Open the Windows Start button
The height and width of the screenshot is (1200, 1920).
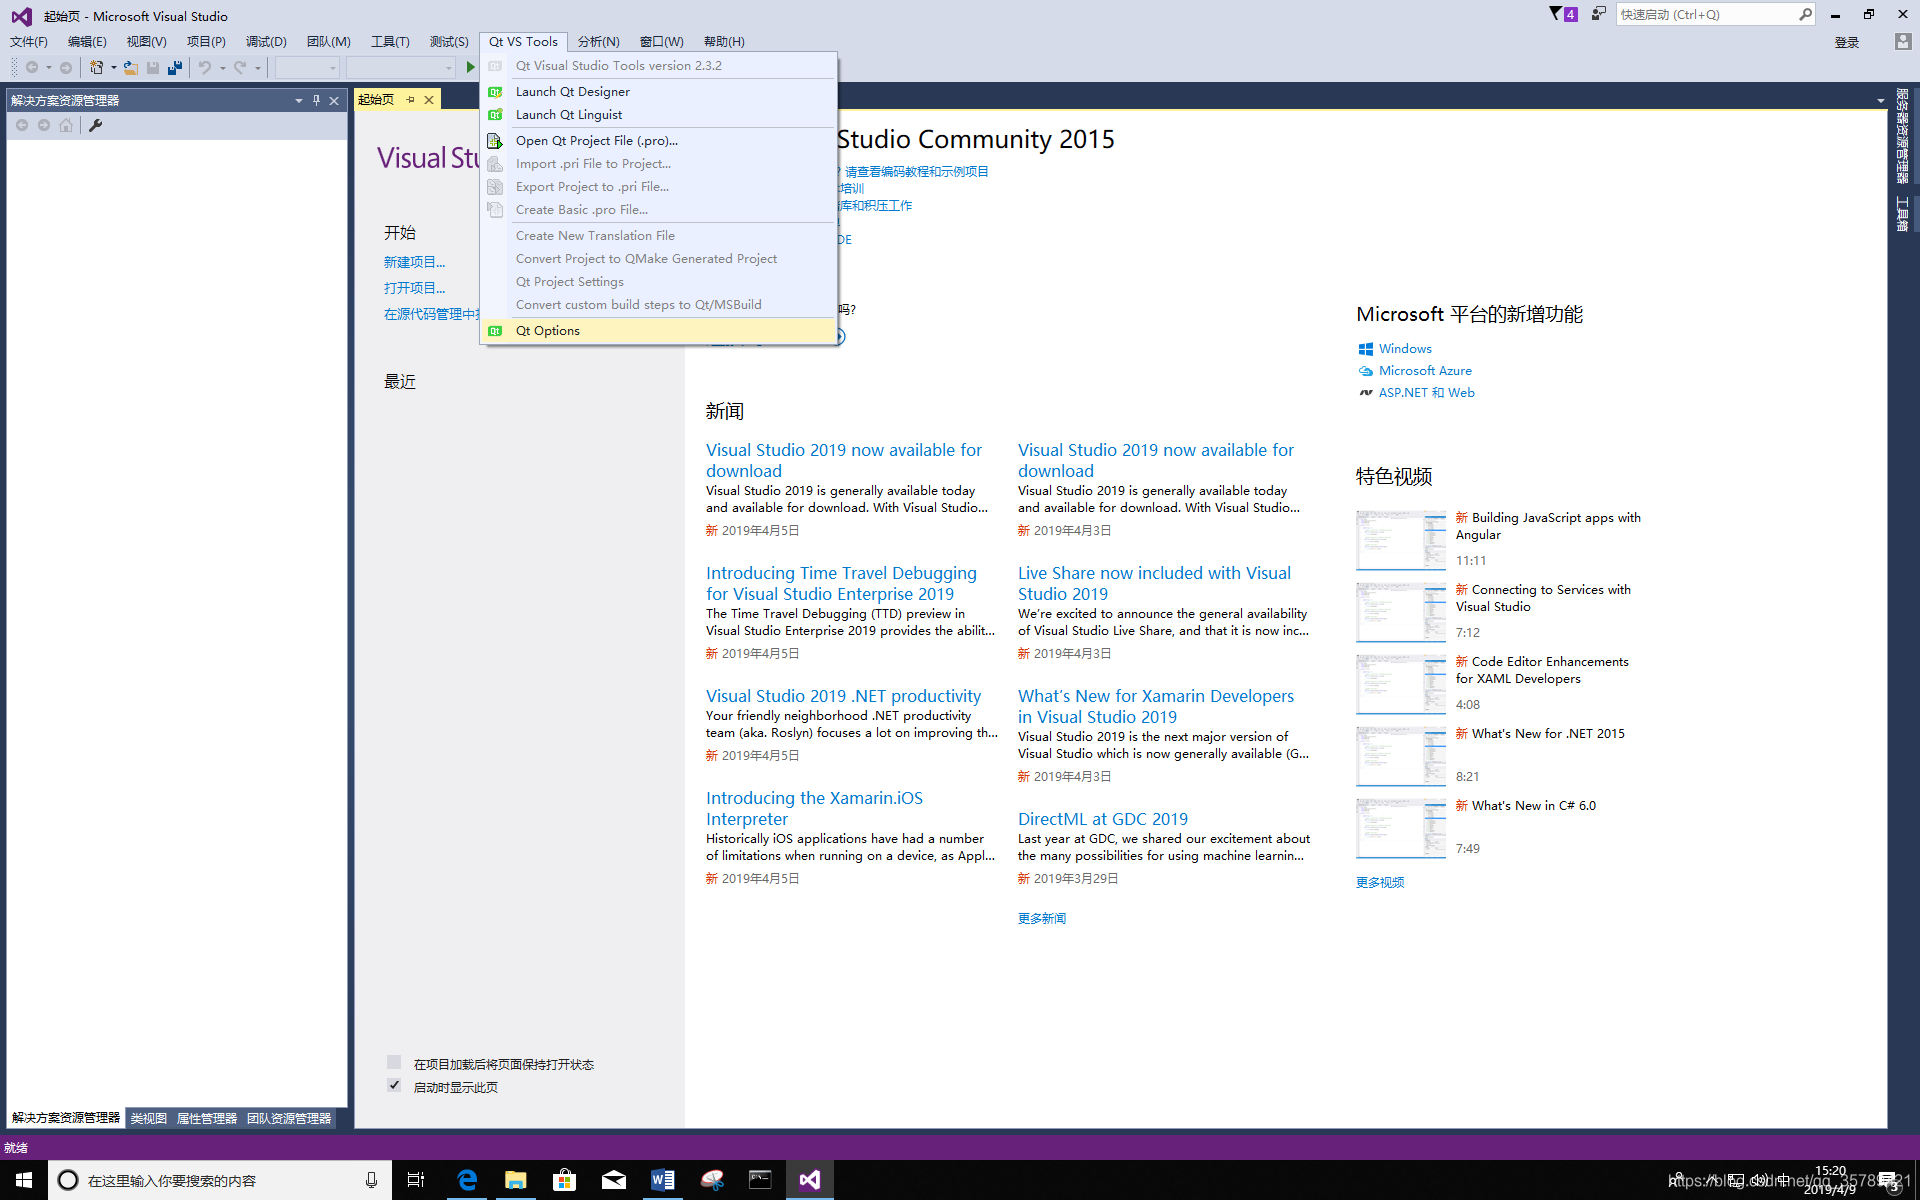[x=24, y=1180]
